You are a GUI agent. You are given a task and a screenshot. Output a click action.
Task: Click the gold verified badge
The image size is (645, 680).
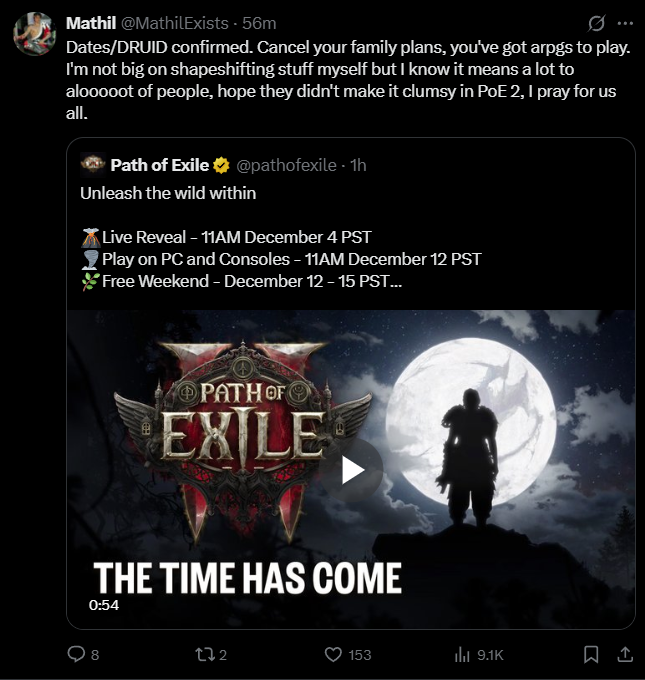221,165
